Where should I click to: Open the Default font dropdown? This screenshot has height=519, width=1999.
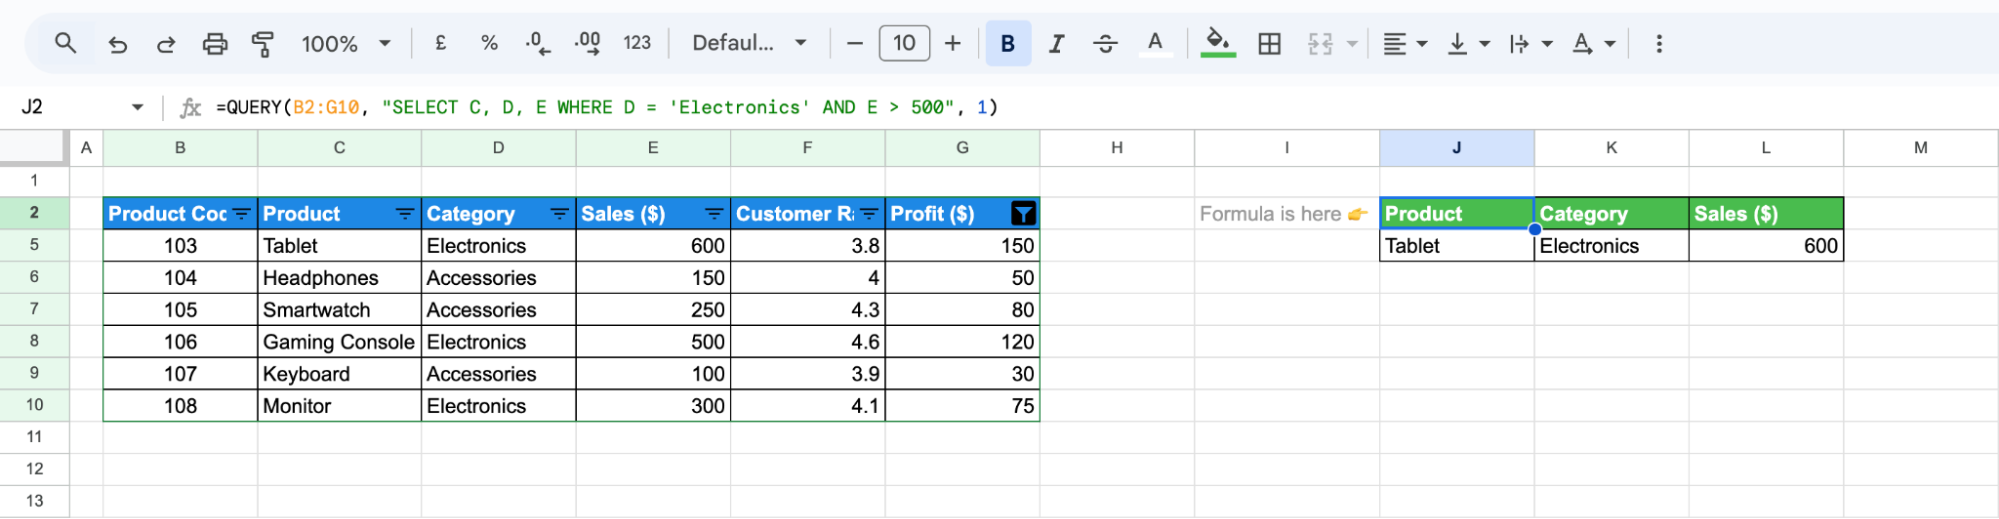[749, 43]
